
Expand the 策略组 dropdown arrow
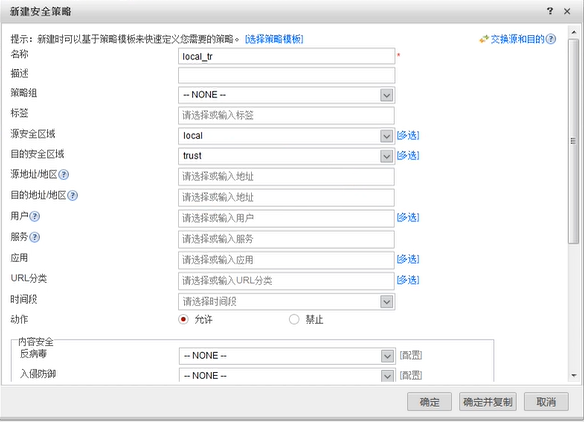387,95
